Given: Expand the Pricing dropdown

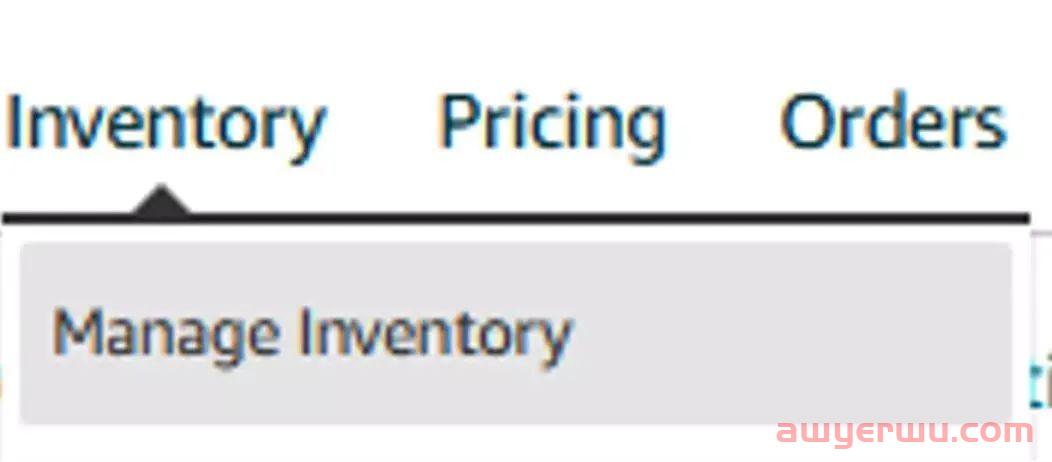Looking at the screenshot, I should [552, 125].
